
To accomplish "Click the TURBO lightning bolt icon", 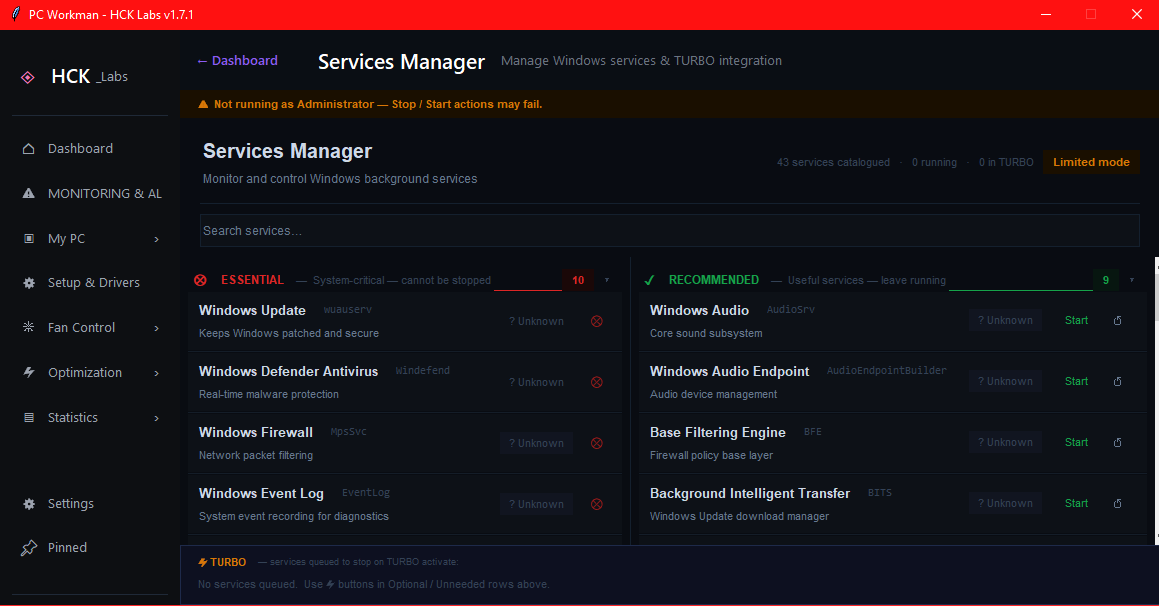I will pos(203,562).
